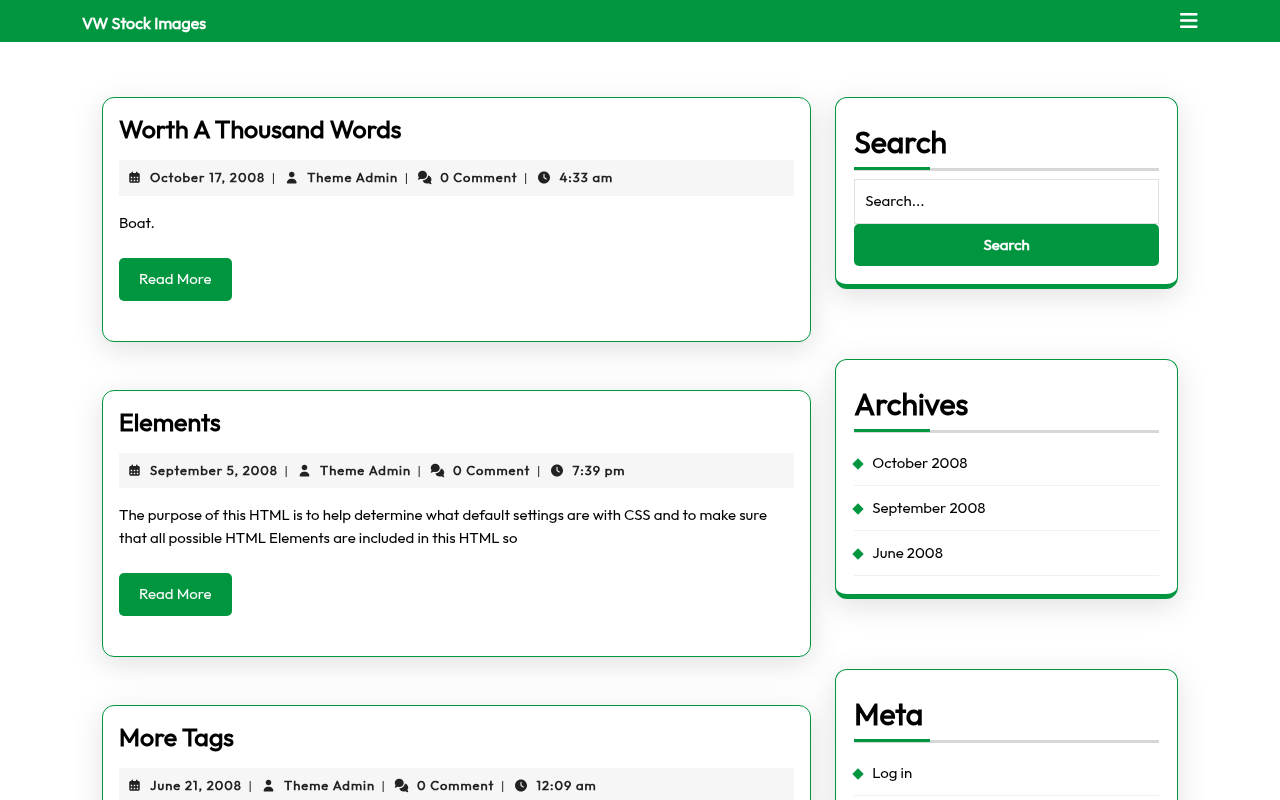
Task: Click the 4:33 am post time
Action: click(586, 178)
